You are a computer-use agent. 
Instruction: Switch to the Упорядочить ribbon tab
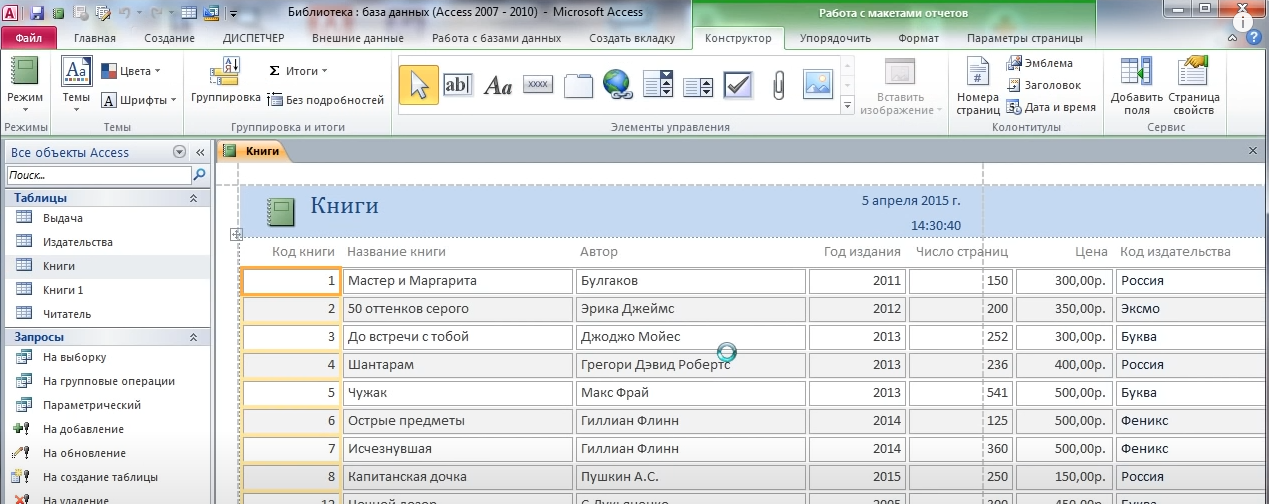click(835, 39)
